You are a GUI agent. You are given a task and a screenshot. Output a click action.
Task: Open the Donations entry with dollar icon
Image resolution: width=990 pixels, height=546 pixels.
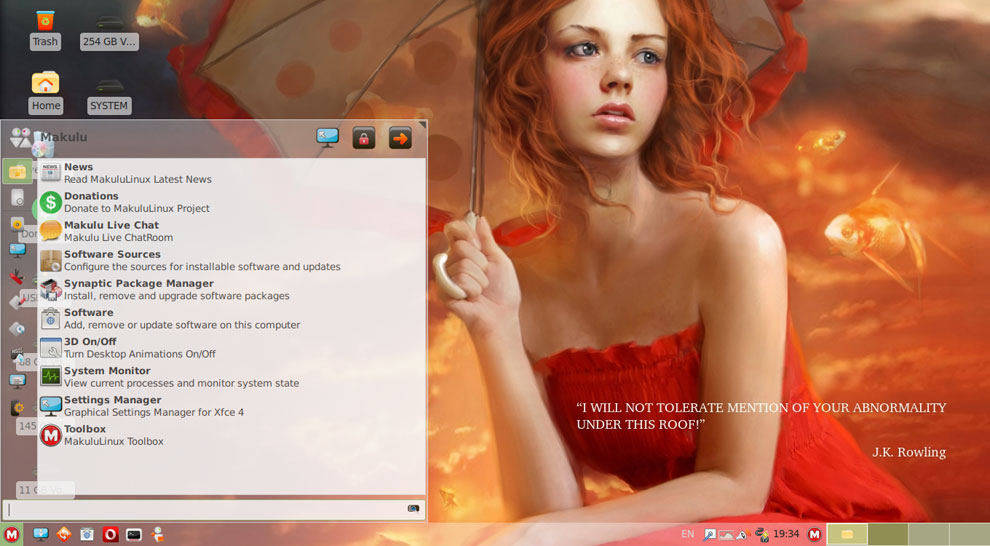click(x=231, y=202)
